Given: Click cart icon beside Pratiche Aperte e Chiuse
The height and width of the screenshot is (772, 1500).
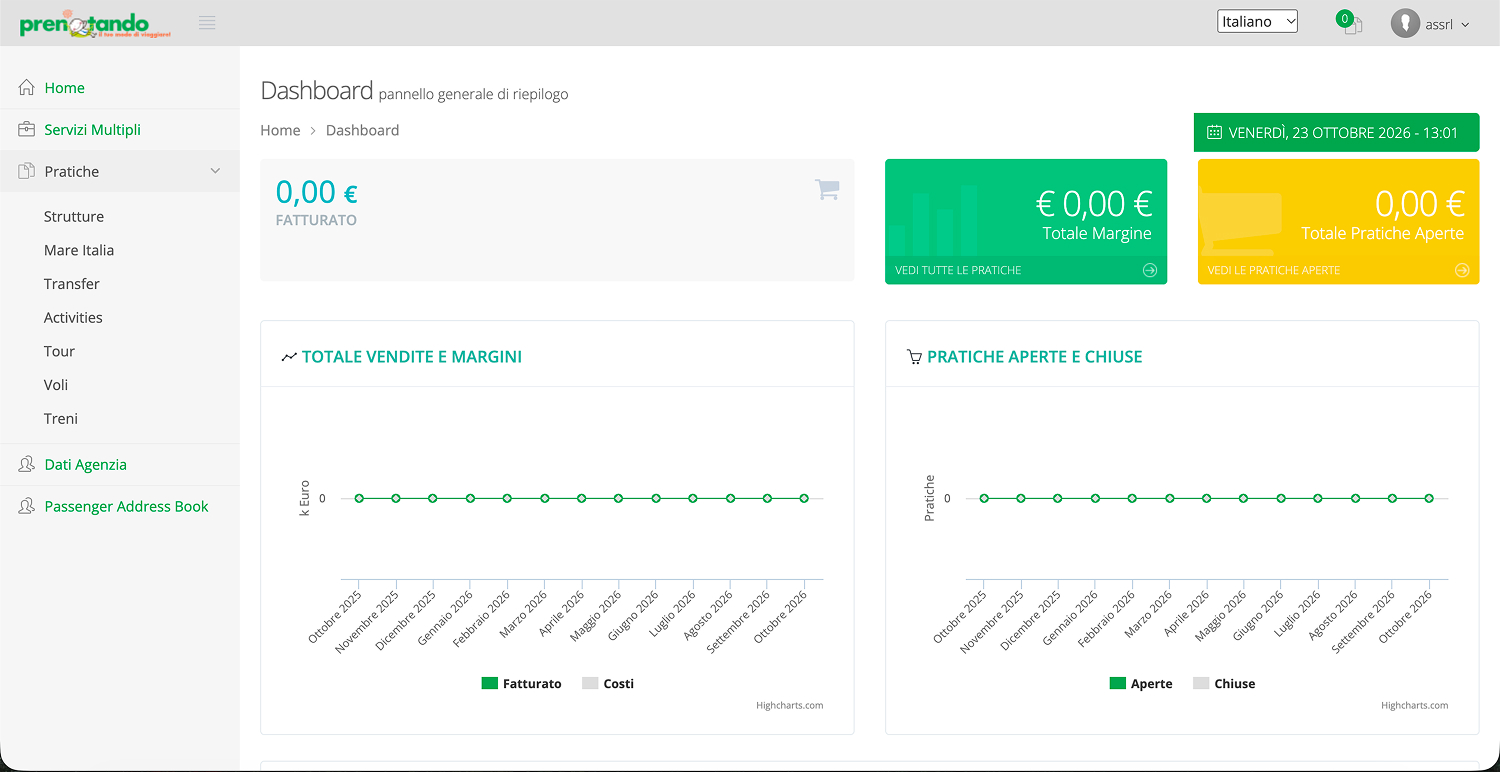Looking at the screenshot, I should 914,357.
